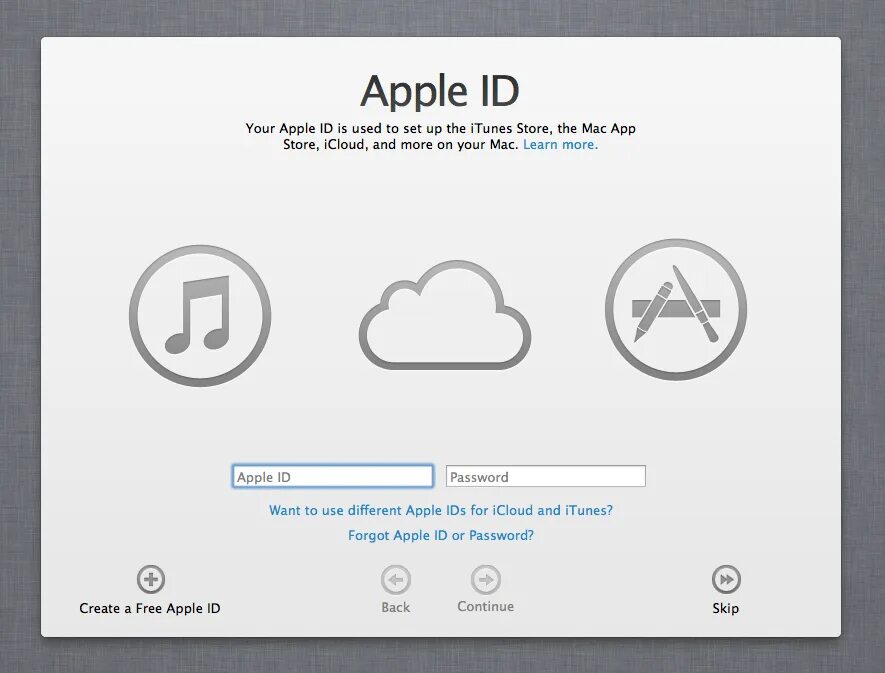Select the Back text label
This screenshot has height=673, width=885.
pyautogui.click(x=396, y=608)
